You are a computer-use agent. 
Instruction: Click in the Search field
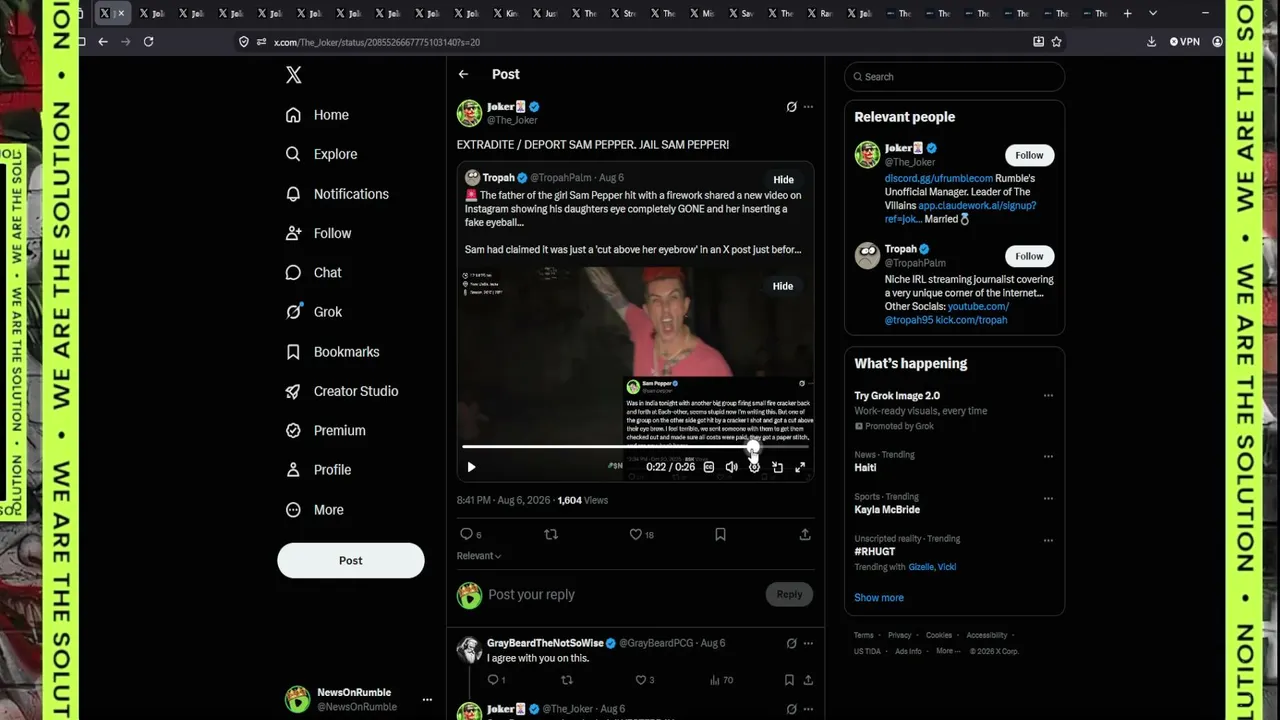(954, 77)
